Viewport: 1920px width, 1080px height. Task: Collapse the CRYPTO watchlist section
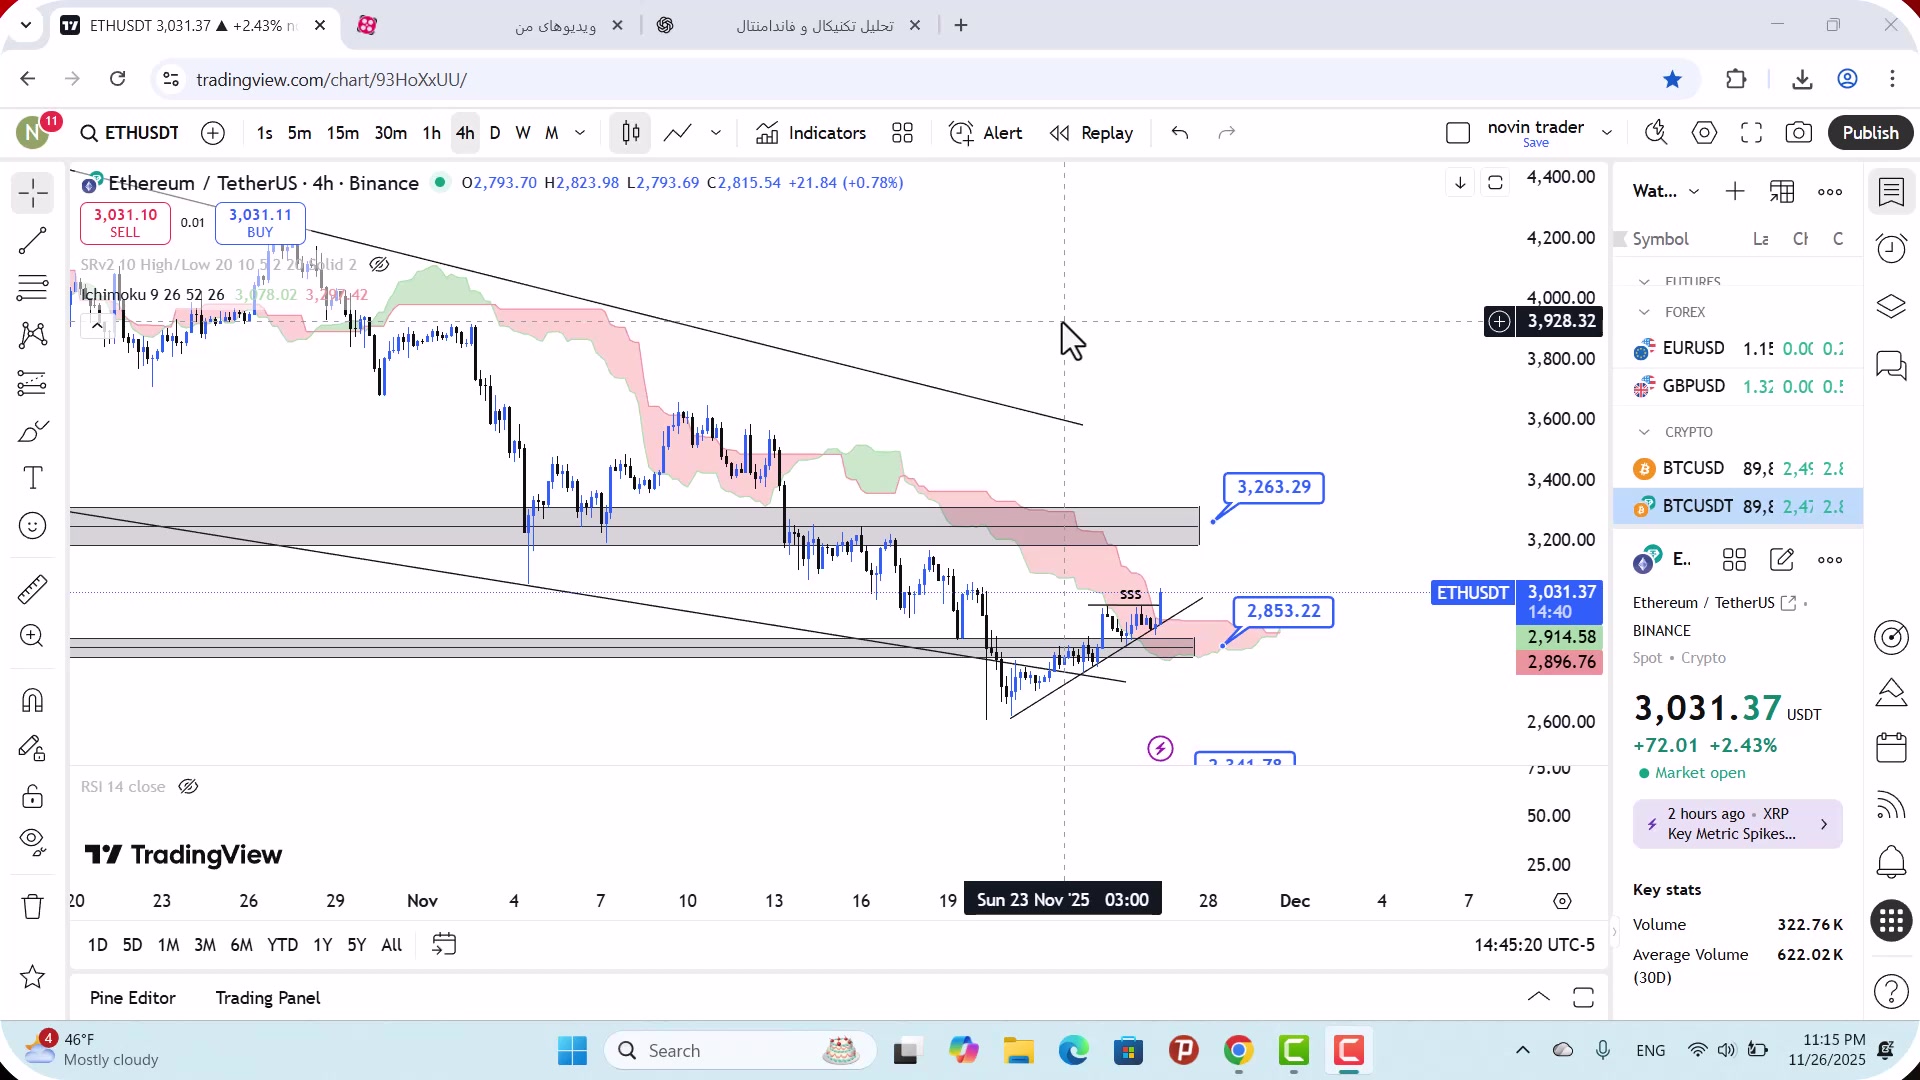(1644, 432)
